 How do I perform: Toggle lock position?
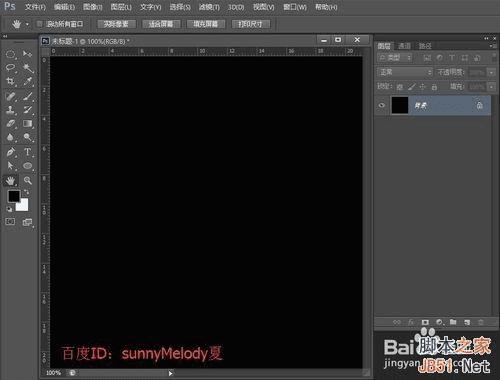coord(423,87)
